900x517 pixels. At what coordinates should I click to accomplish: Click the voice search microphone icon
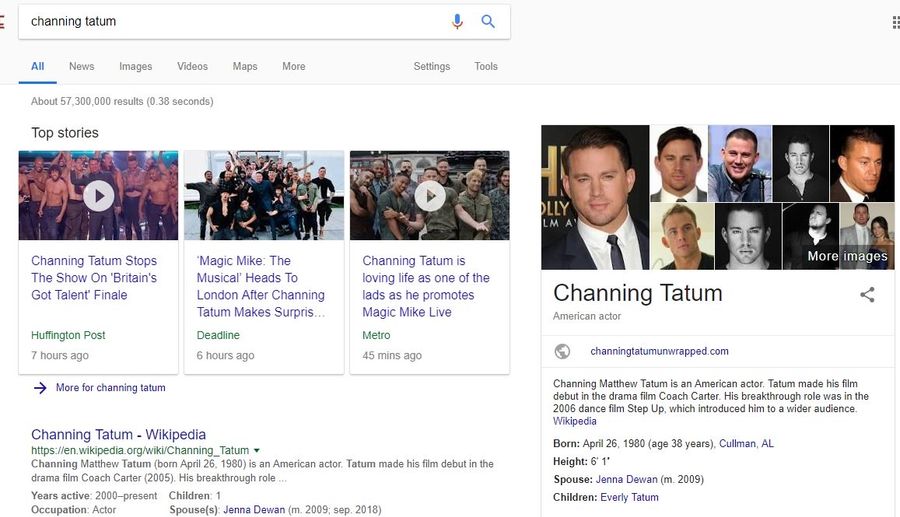tap(457, 21)
